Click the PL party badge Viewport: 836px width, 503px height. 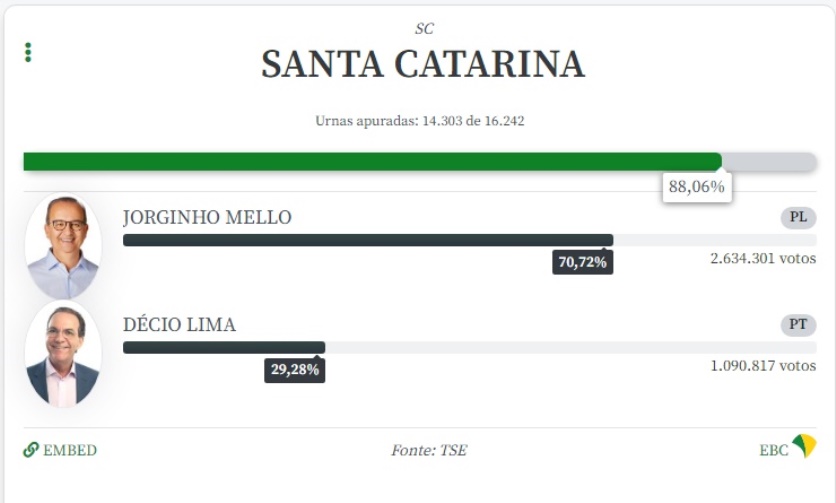click(x=798, y=217)
